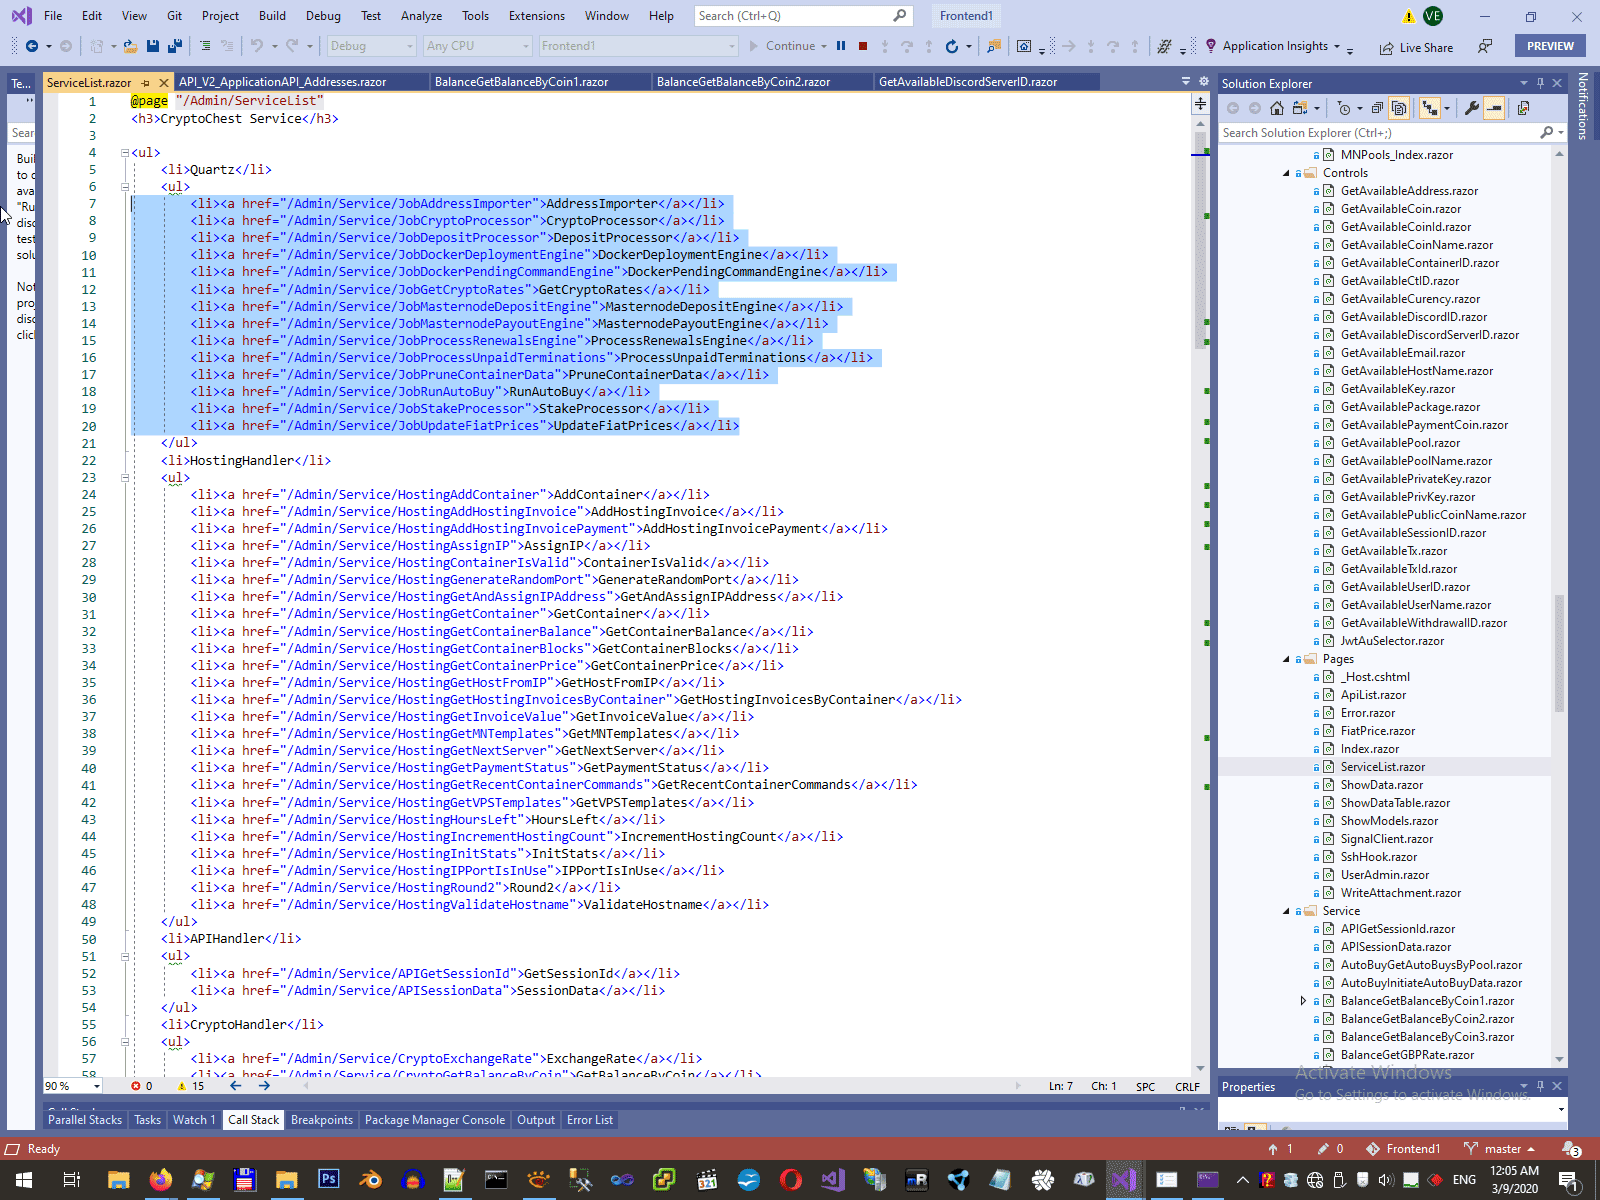Open the Debug menu
This screenshot has width=1600, height=1200.
322,16
